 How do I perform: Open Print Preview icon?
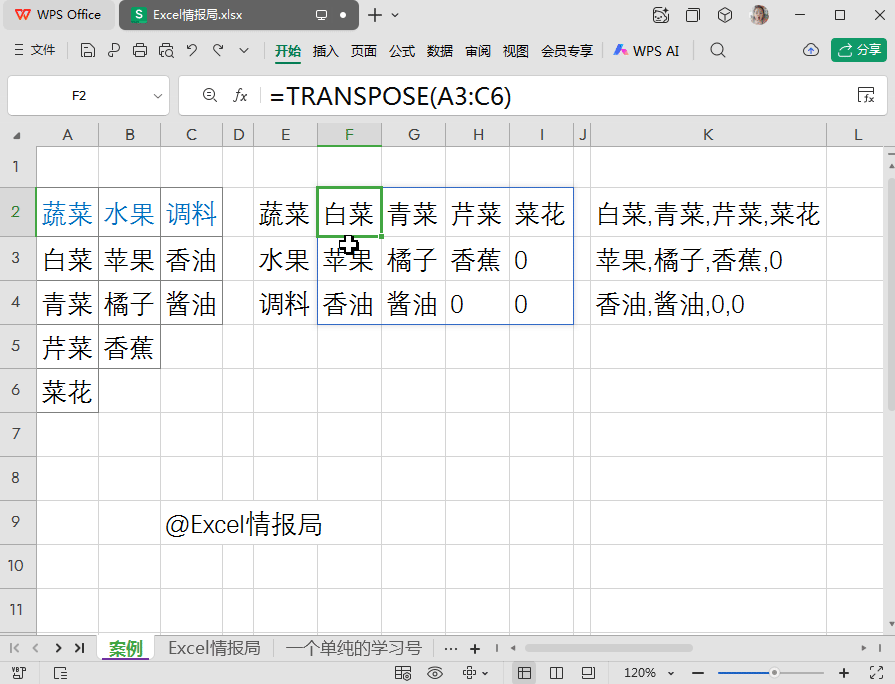[166, 51]
